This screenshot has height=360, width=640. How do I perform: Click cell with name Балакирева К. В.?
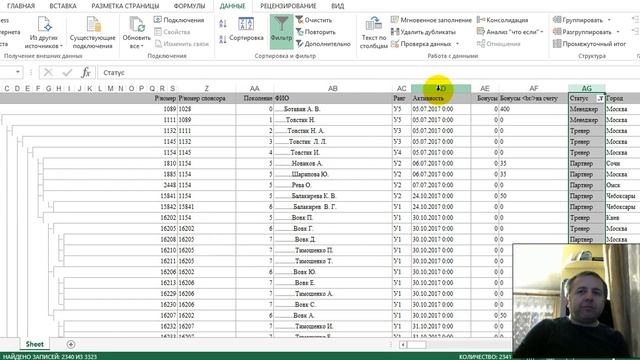[333, 196]
